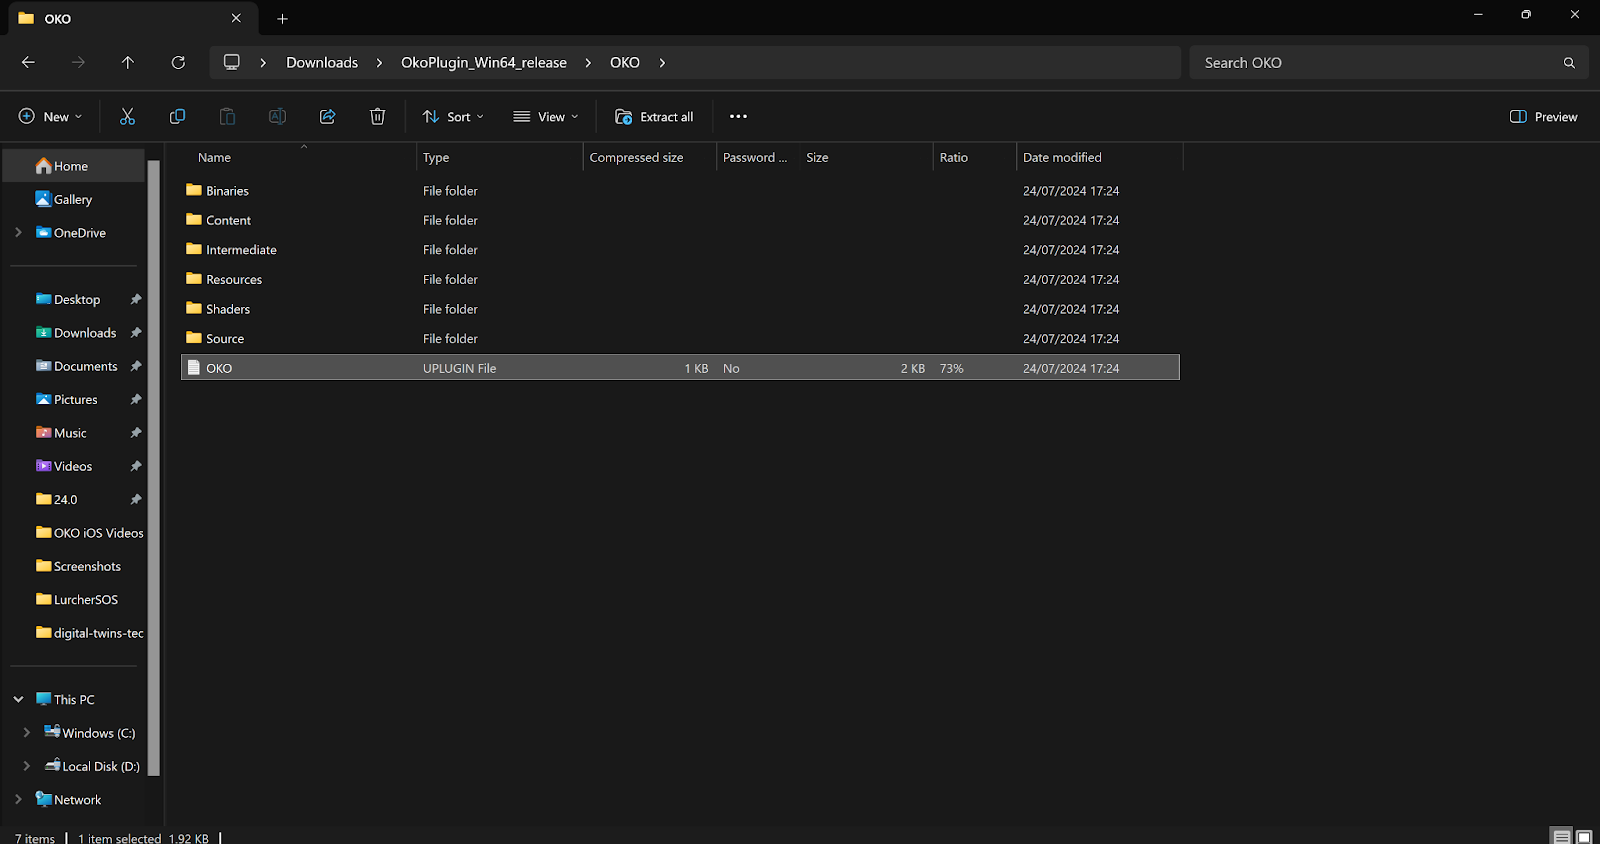Viewport: 1600px width, 844px height.
Task: Select the OKO UPLUGIN file
Action: coord(680,368)
